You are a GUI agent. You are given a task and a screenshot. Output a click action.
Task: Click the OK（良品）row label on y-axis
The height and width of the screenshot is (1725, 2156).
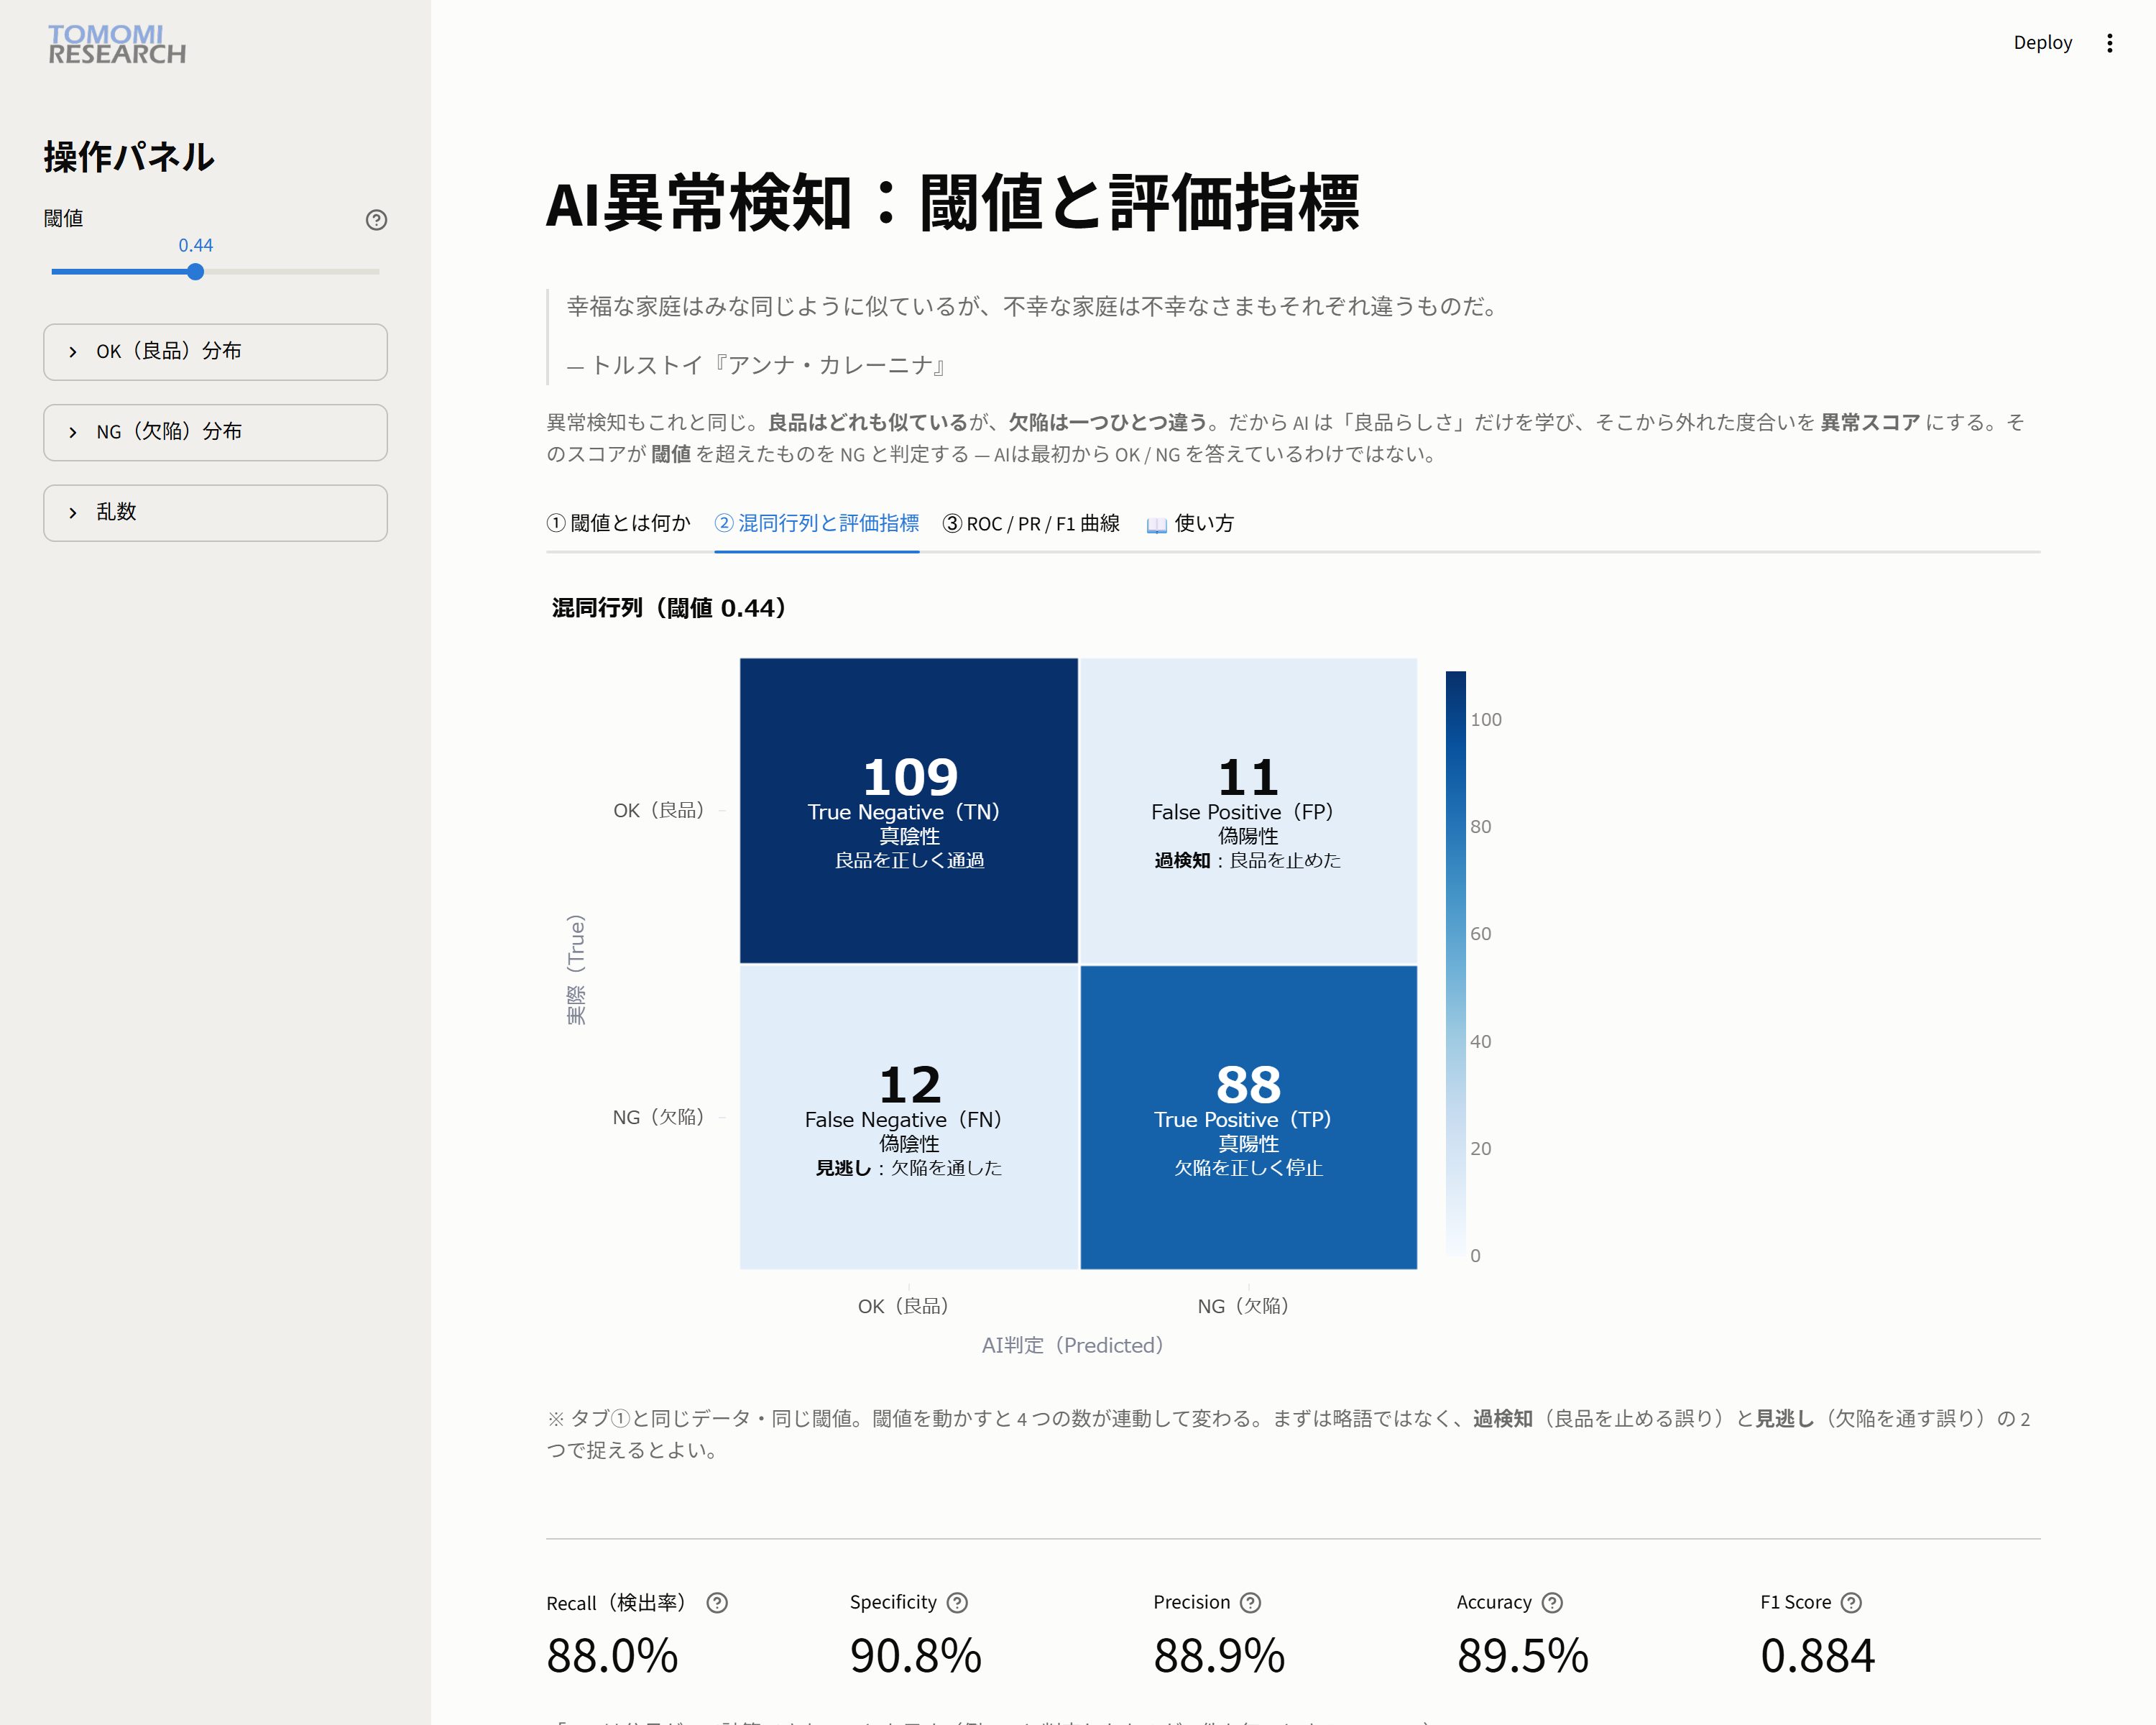(x=659, y=810)
